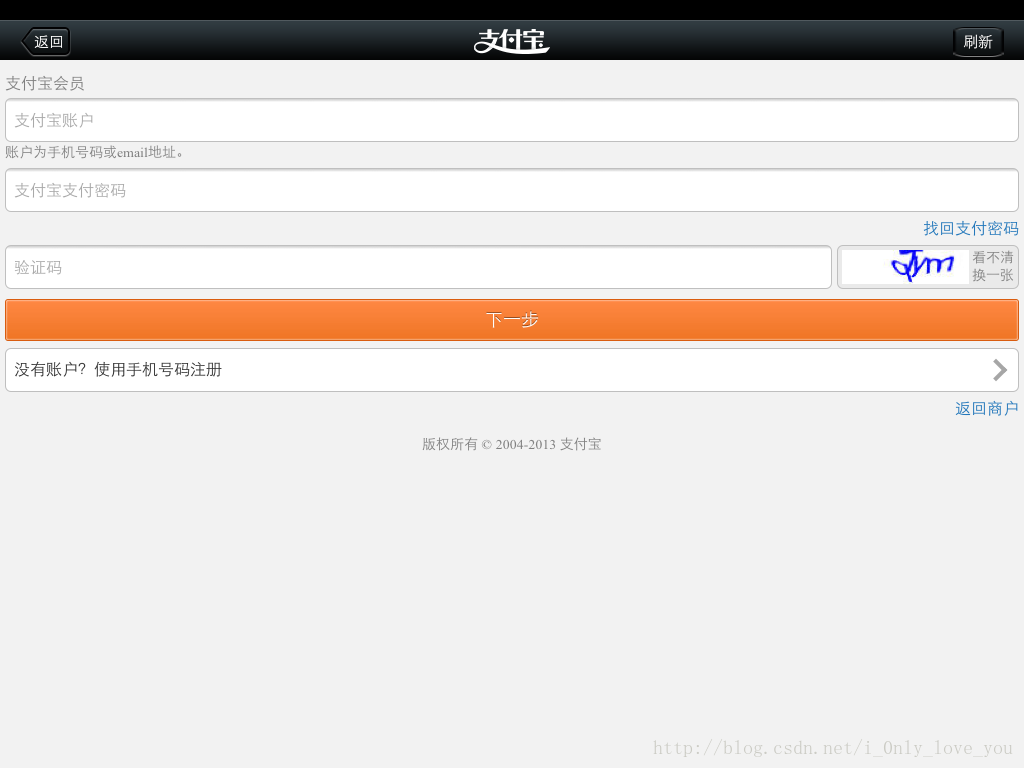Open the 找回支付密码 link
This screenshot has height=768, width=1024.
(970, 229)
